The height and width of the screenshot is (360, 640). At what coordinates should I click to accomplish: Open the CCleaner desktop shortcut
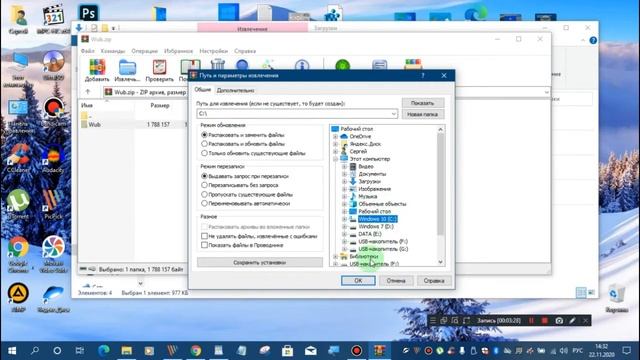pos(18,158)
